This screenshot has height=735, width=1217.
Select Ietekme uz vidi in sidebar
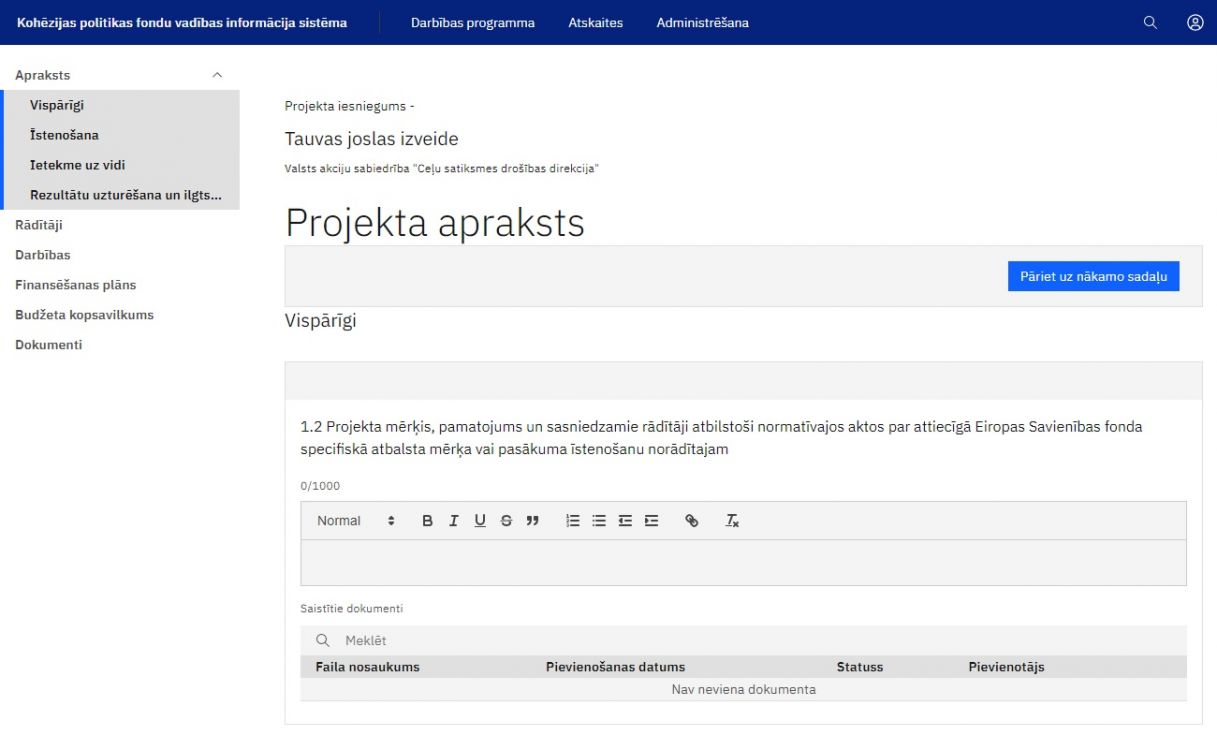[x=121, y=165]
